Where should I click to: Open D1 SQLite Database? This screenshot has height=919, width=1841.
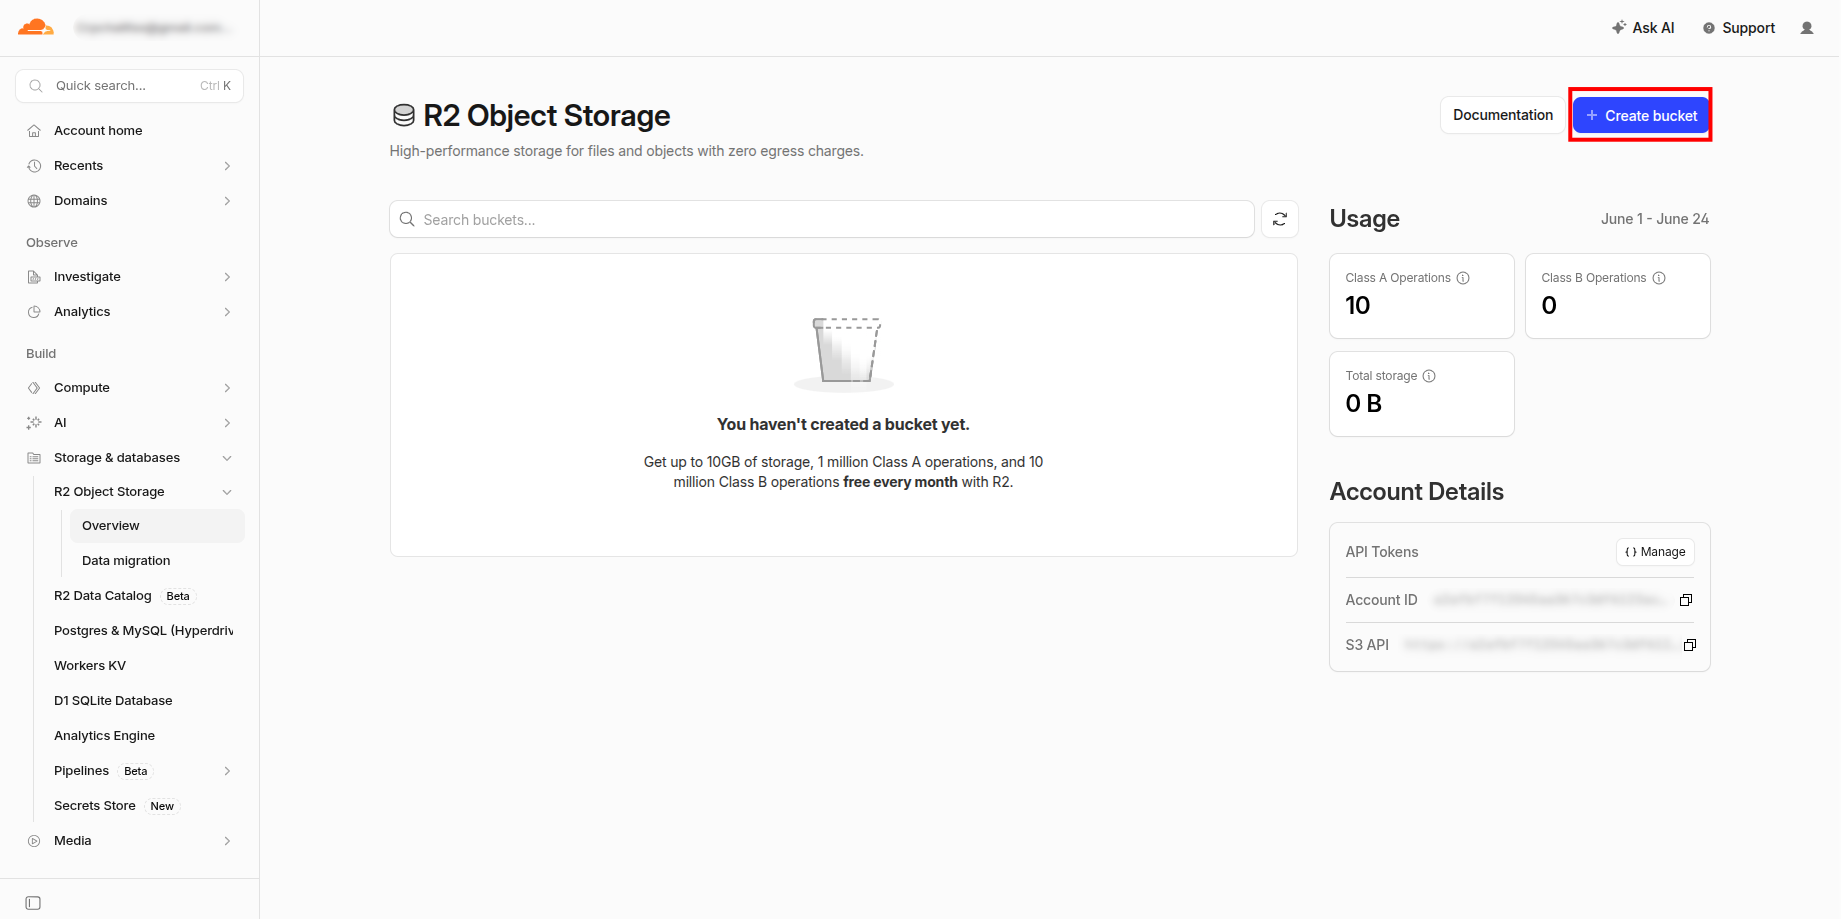click(x=113, y=701)
